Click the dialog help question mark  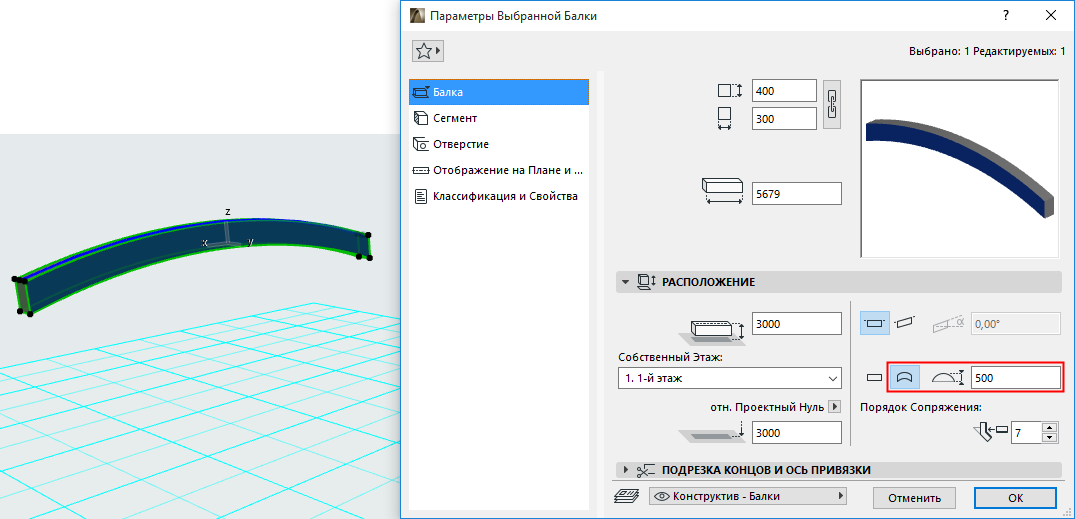point(1005,15)
